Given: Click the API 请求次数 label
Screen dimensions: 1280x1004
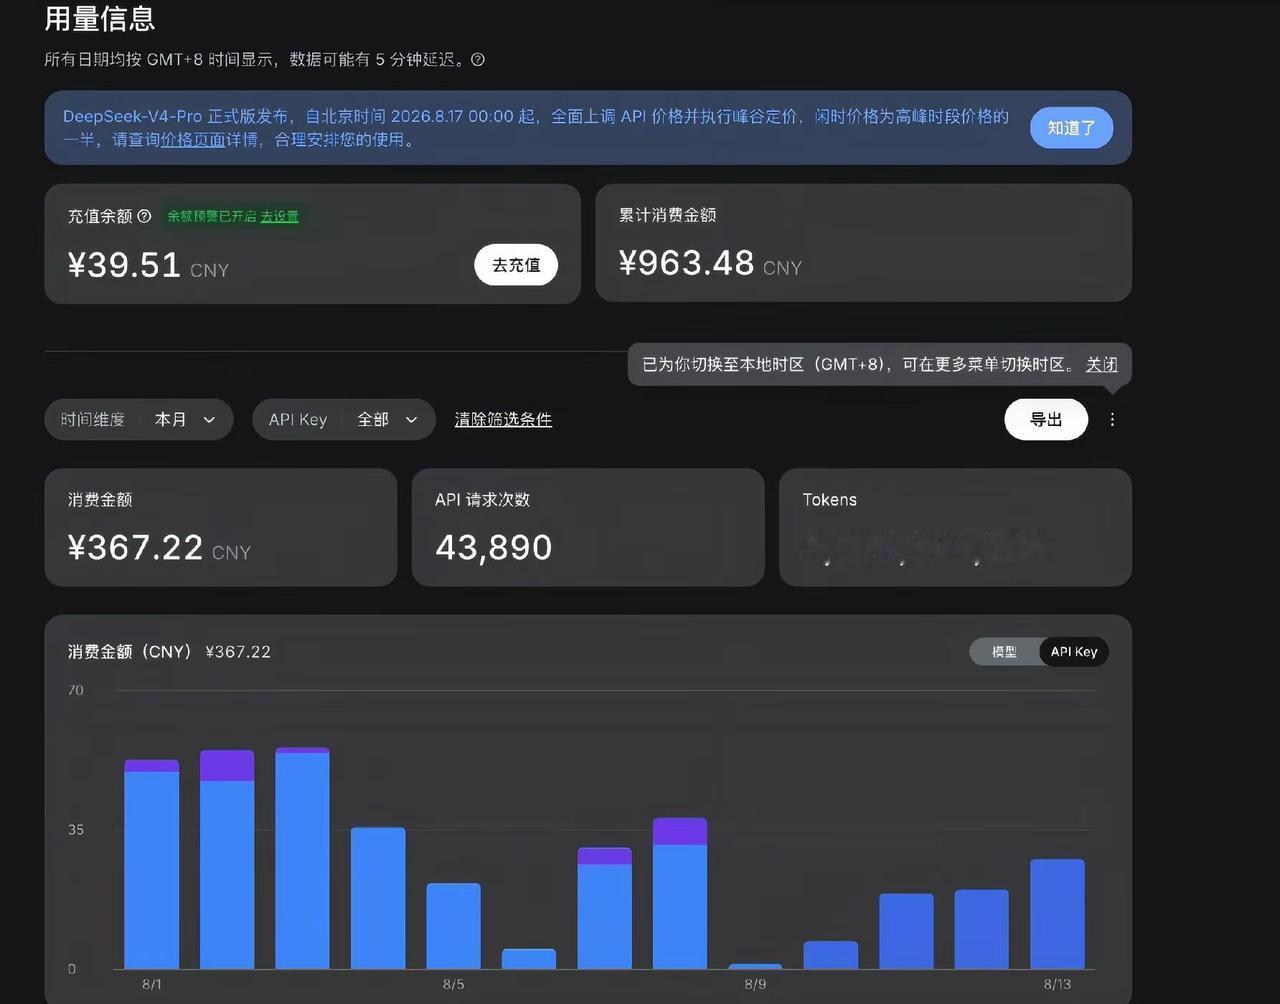Looking at the screenshot, I should pos(482,500).
